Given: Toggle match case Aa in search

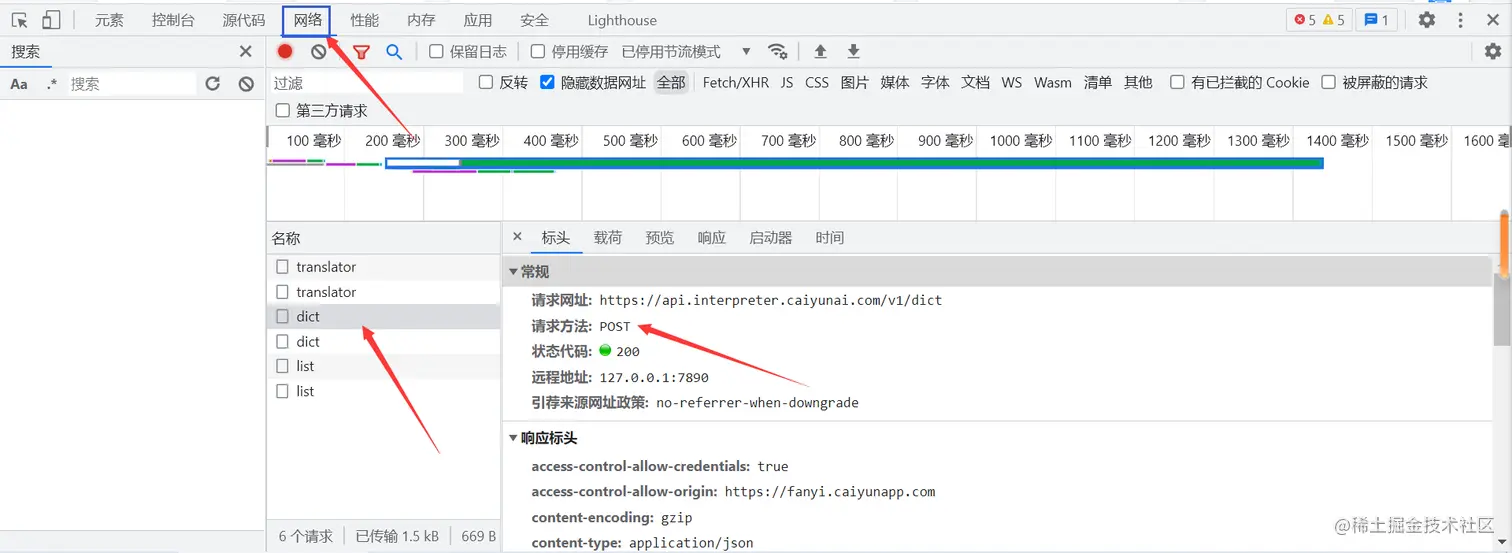Looking at the screenshot, I should click(x=19, y=84).
